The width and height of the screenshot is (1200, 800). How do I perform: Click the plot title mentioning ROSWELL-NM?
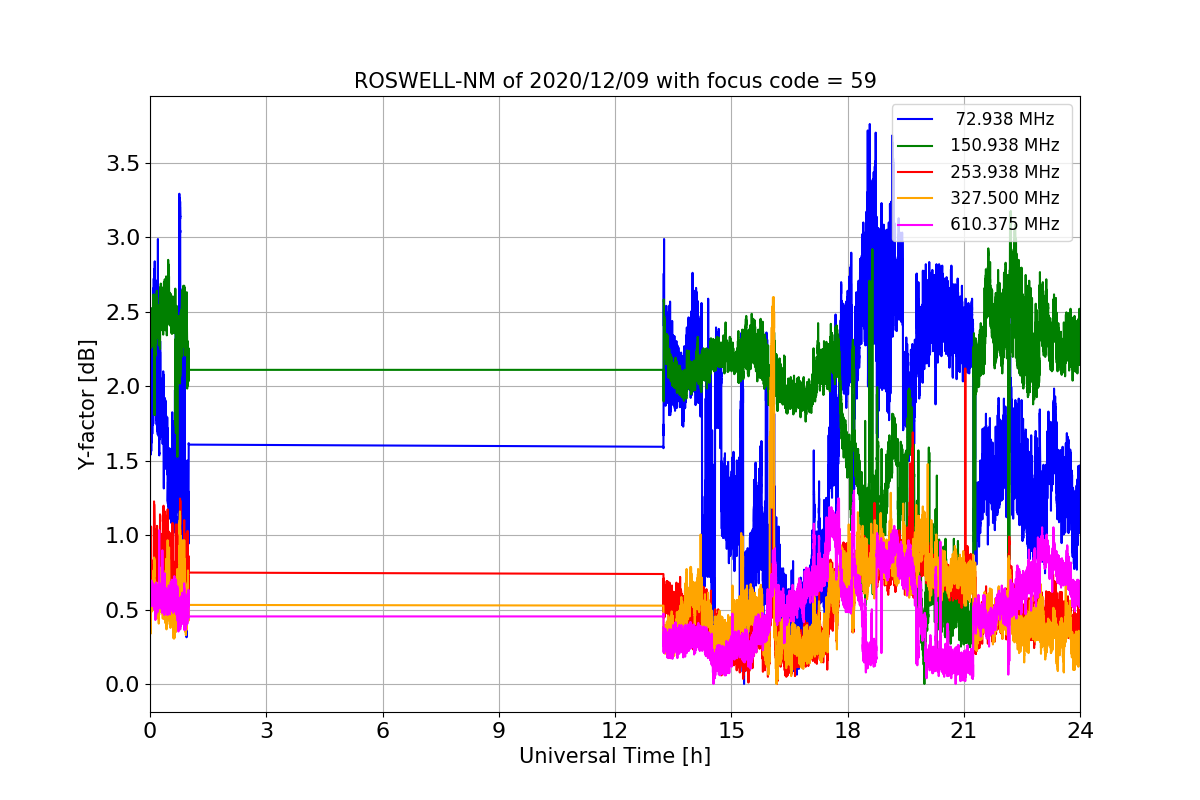[x=615, y=81]
